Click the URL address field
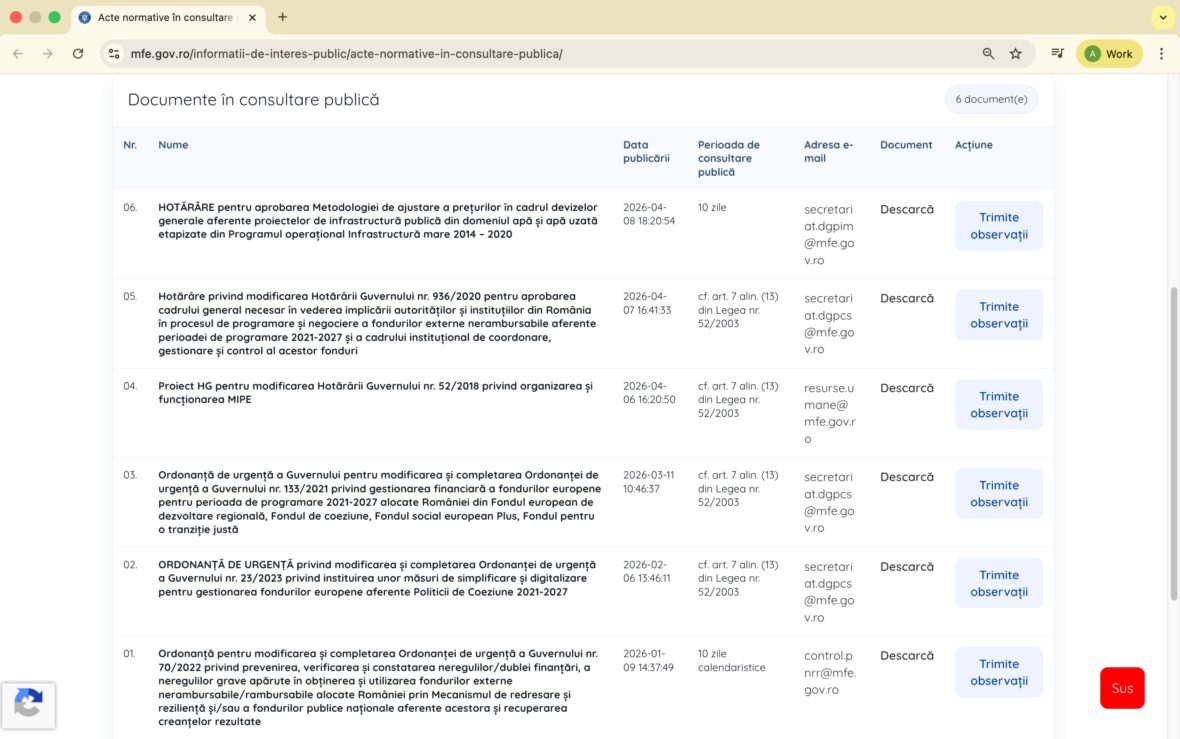This screenshot has height=739, width=1180. [x=540, y=54]
